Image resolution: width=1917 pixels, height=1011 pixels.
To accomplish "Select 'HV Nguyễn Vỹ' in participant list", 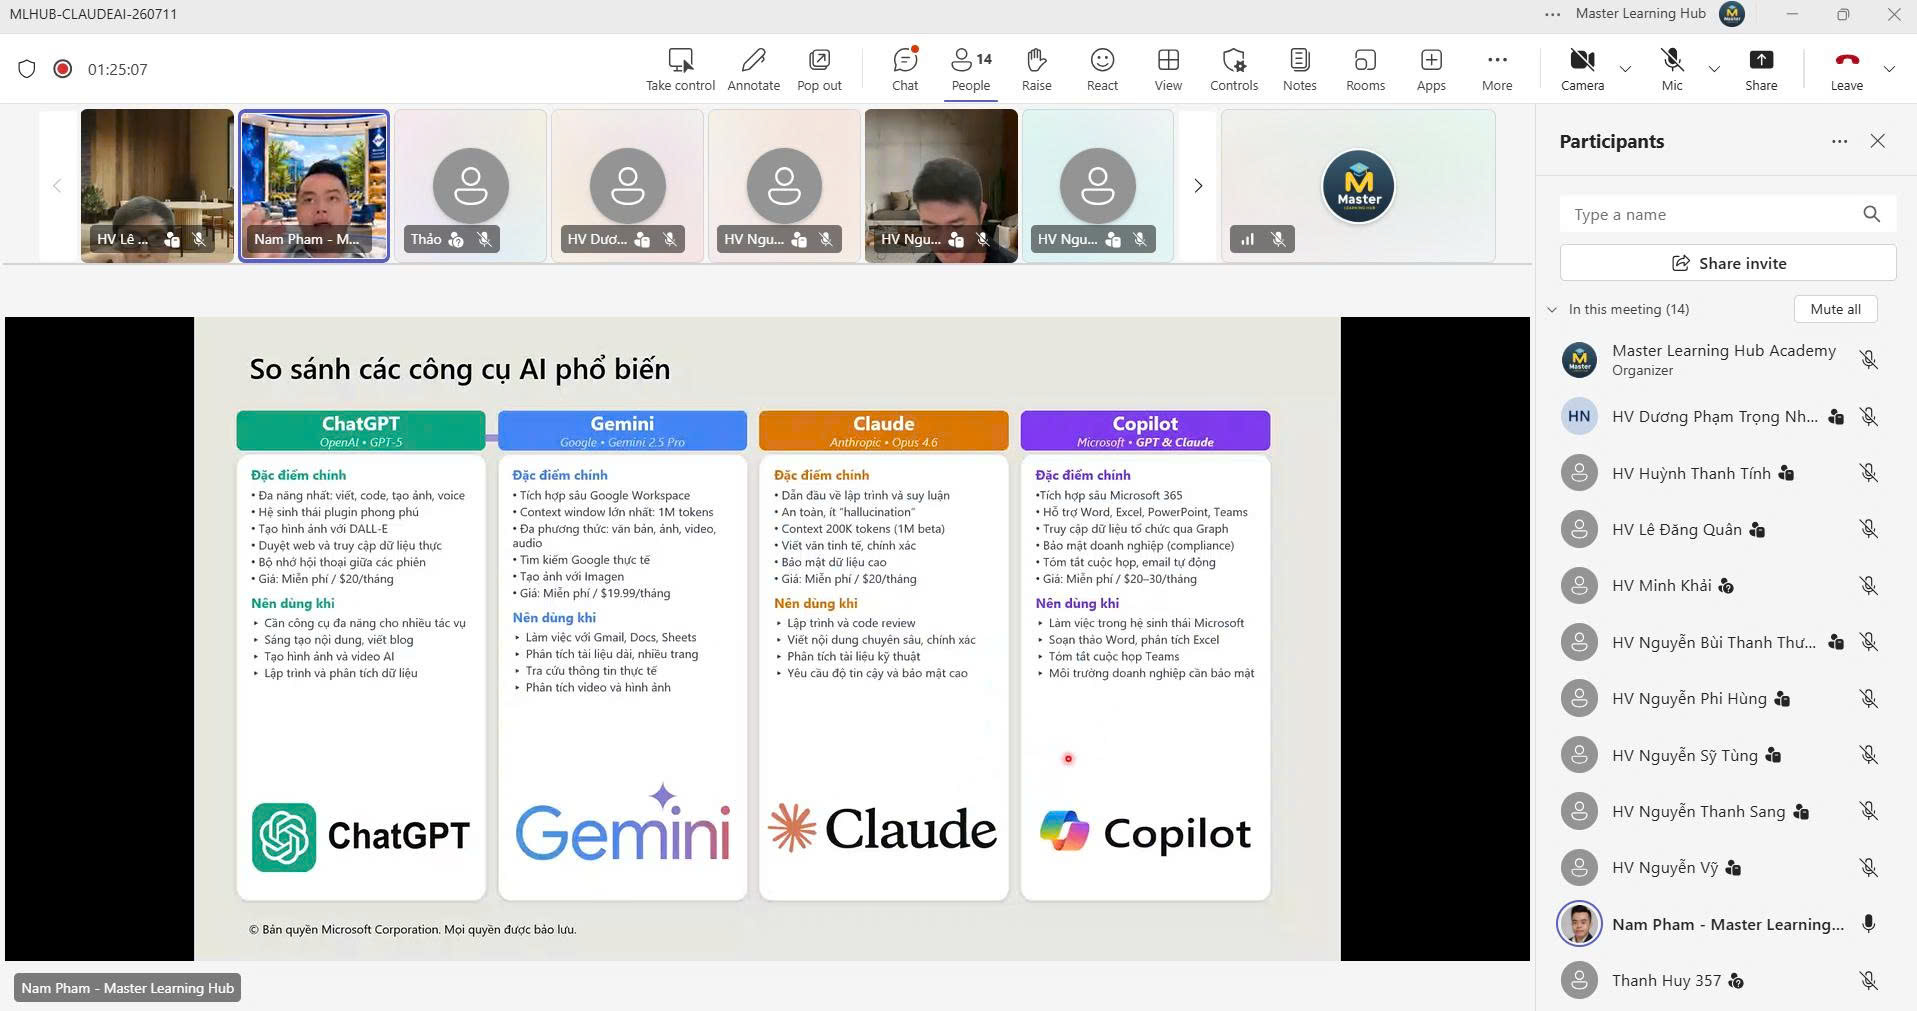I will [1665, 868].
